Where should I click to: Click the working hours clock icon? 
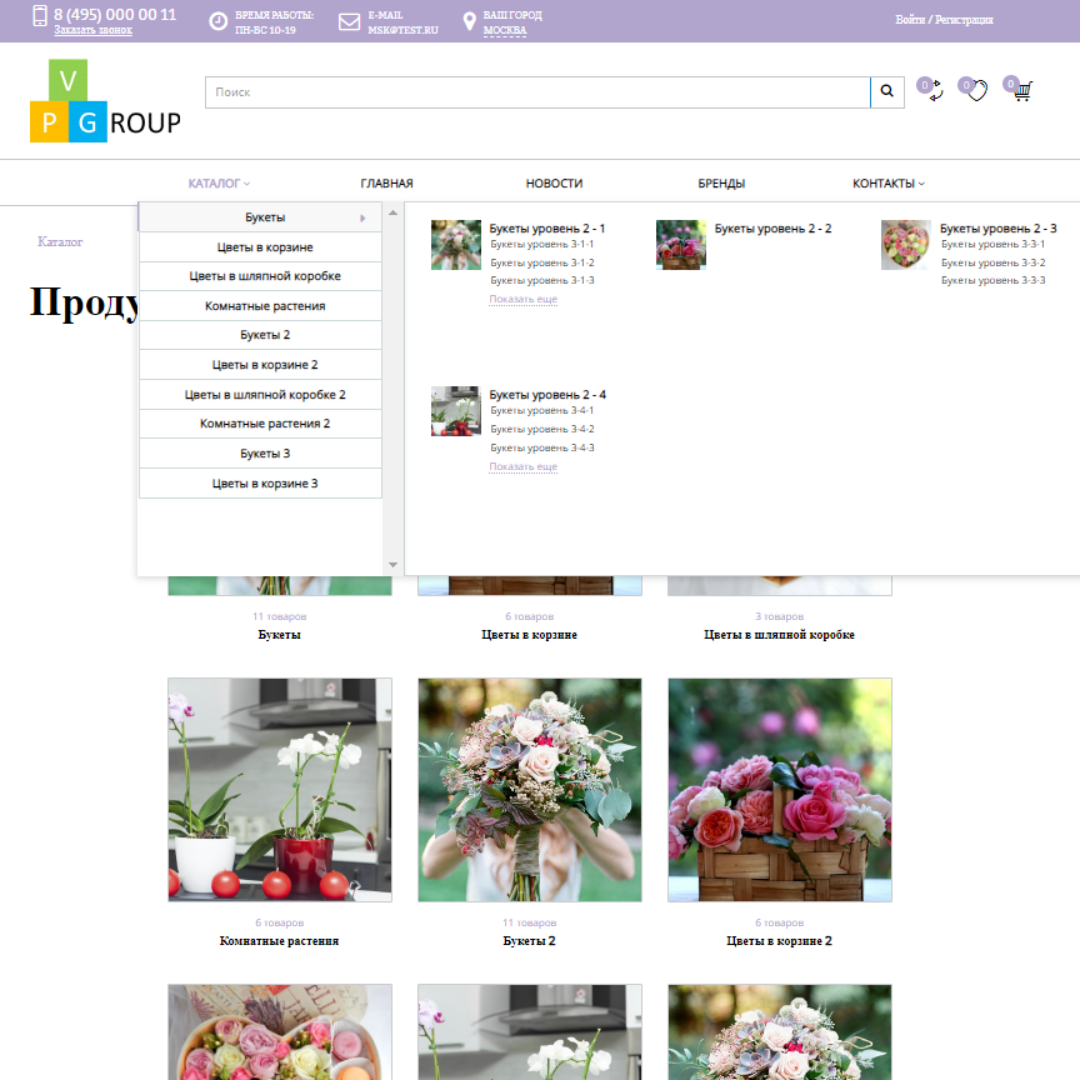(218, 22)
